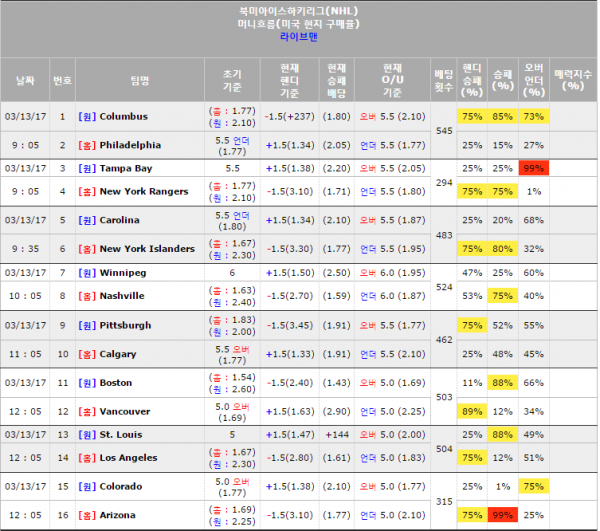Click bet count 524 for Winnipeg game
600x531 pixels.
point(444,287)
